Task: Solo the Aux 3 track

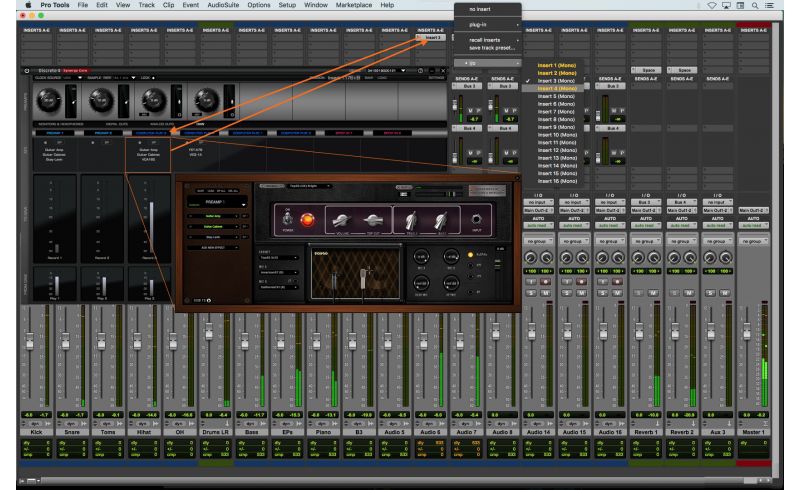Action: tap(710, 293)
